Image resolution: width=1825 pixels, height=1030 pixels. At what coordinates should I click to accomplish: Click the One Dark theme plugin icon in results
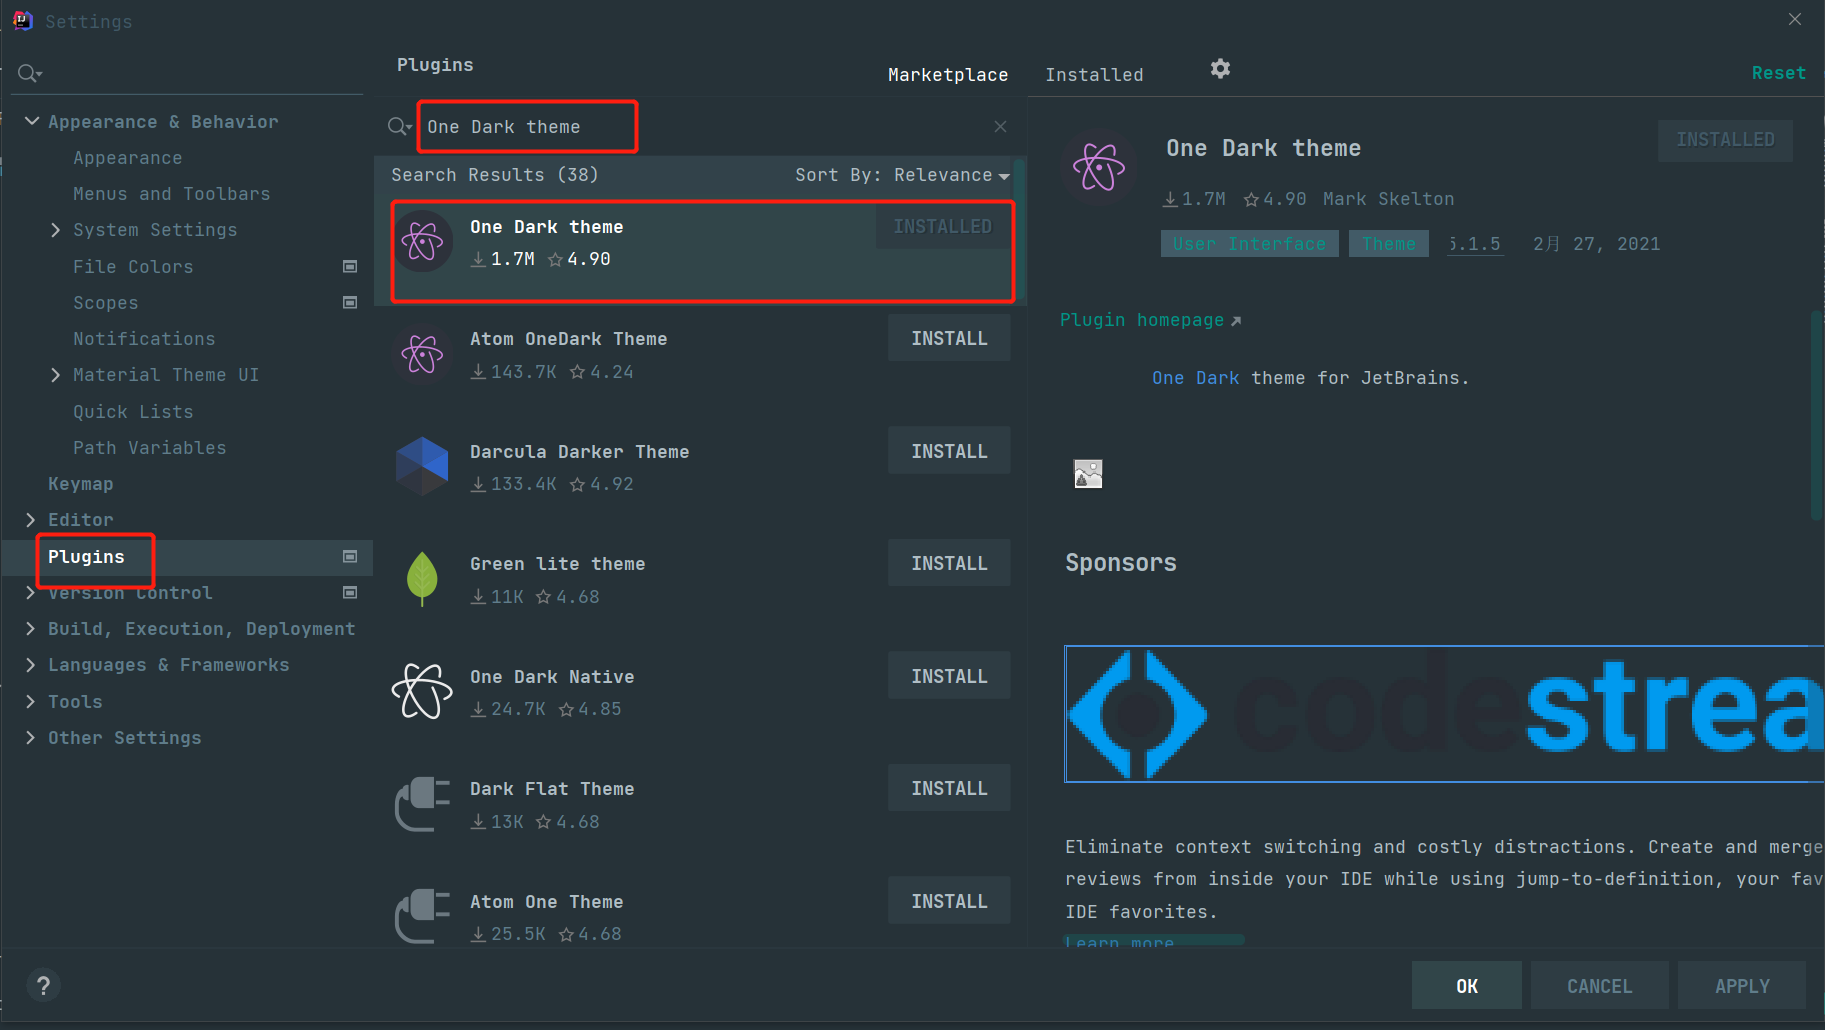[422, 242]
